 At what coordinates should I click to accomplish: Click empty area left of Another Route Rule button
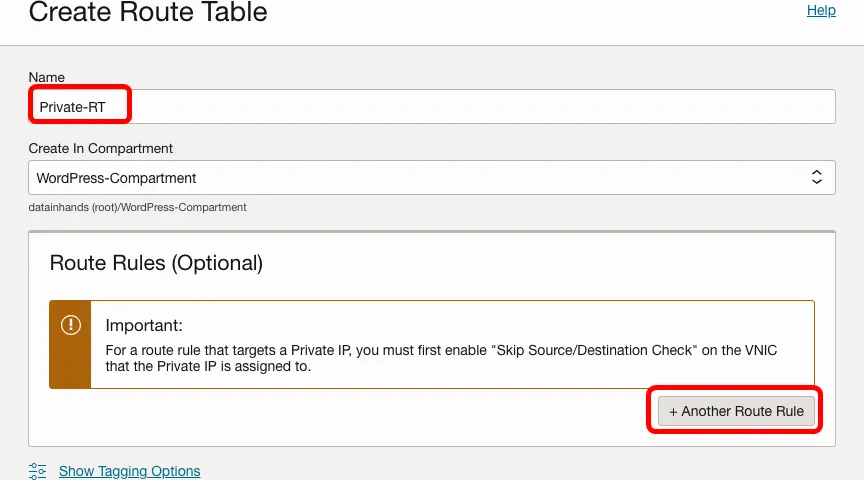[350, 411]
